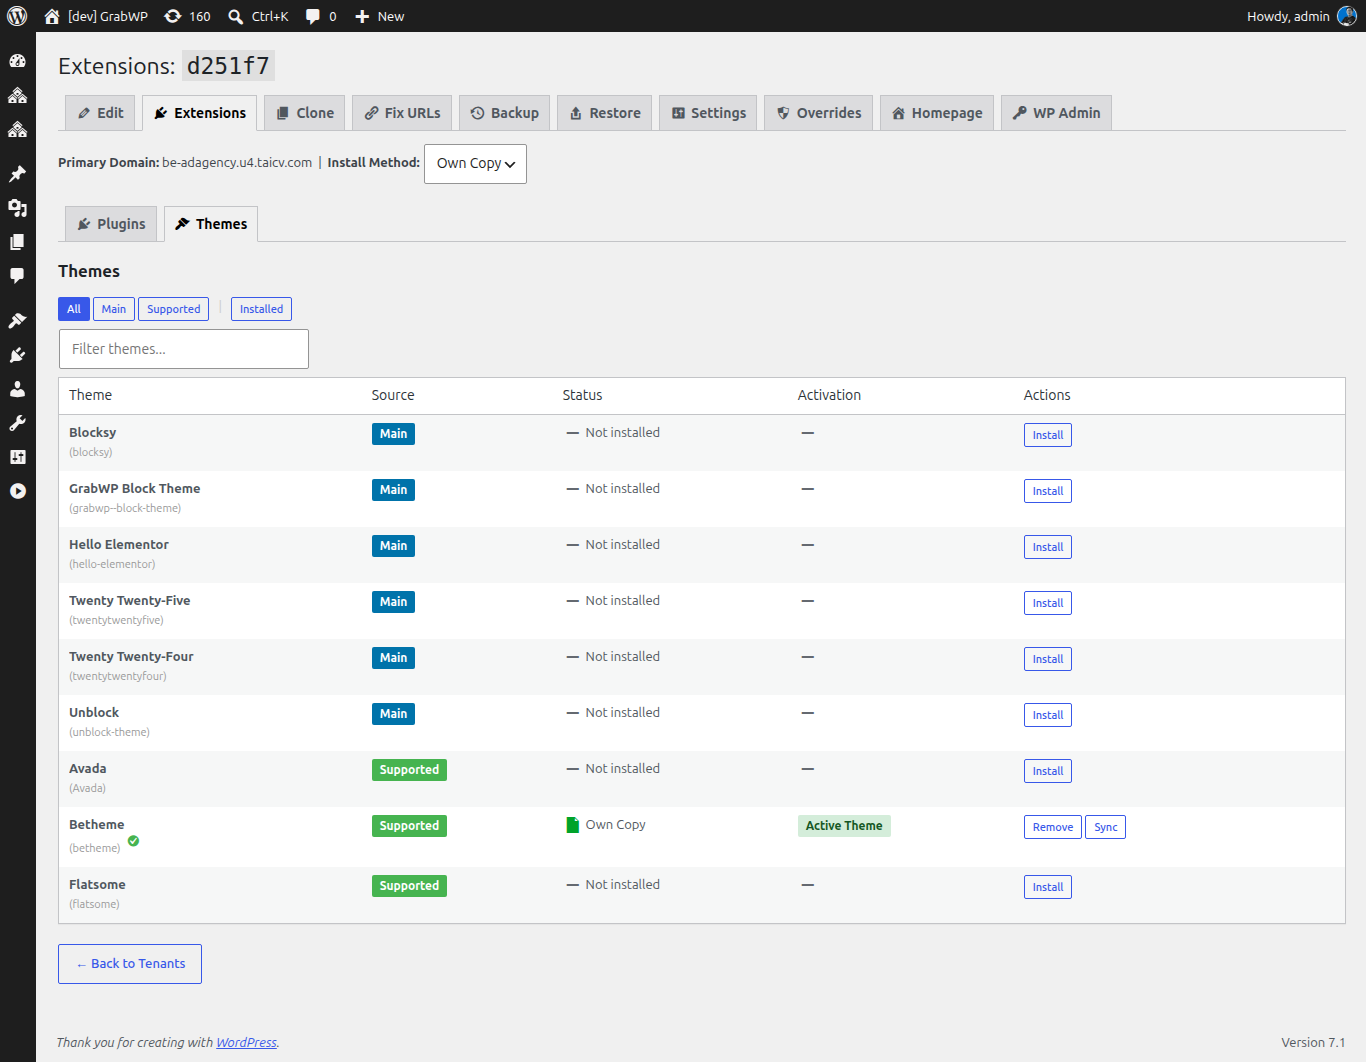Open the Comments sidebar icon
This screenshot has width=1366, height=1062.
point(17,276)
